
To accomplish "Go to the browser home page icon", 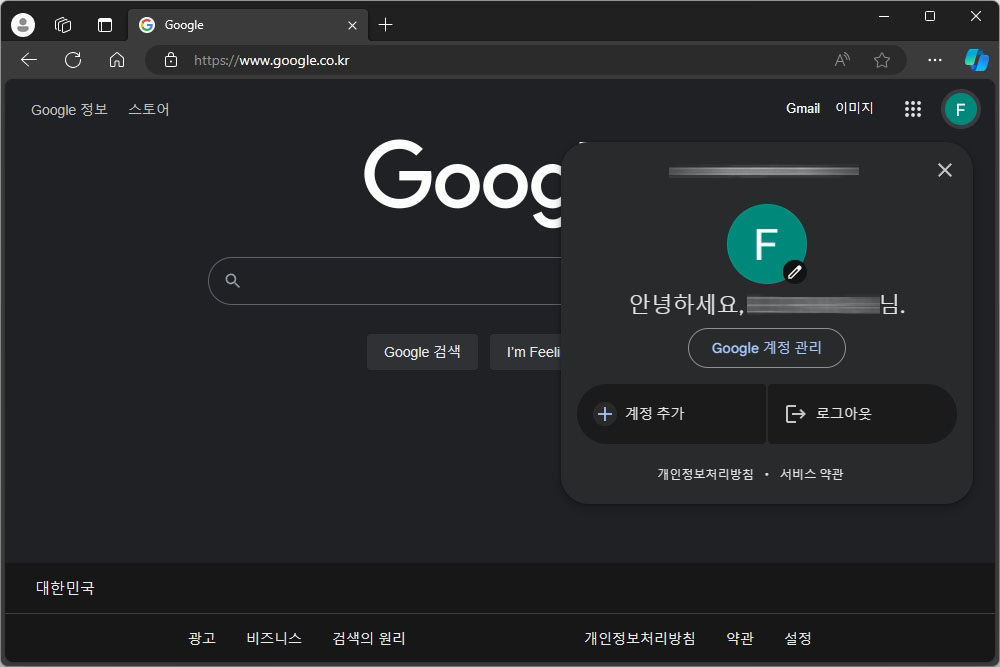I will (x=117, y=60).
